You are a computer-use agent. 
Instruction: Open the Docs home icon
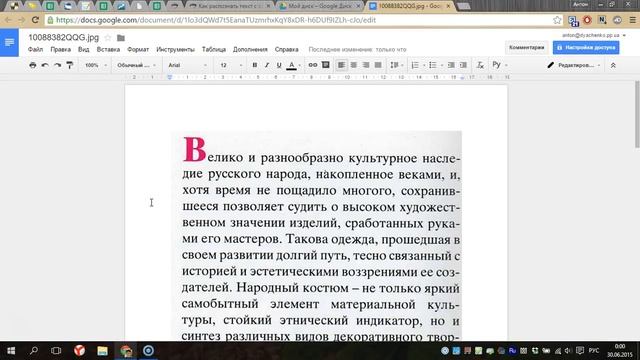tap(9, 42)
